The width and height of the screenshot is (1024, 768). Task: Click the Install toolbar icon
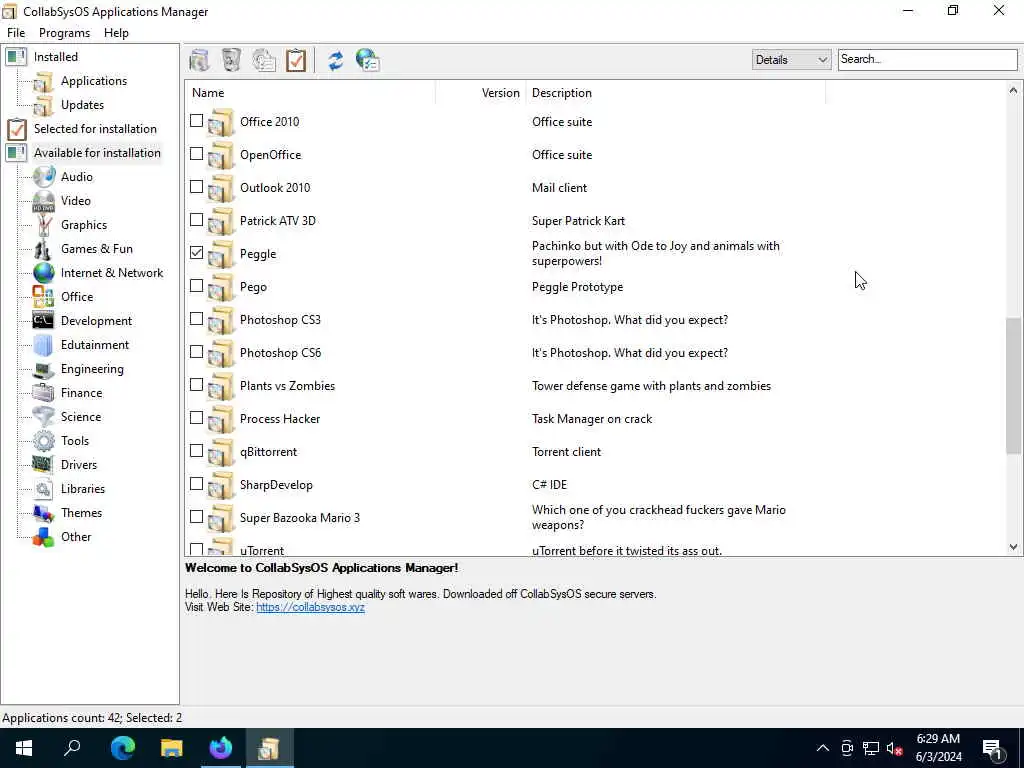pos(199,60)
